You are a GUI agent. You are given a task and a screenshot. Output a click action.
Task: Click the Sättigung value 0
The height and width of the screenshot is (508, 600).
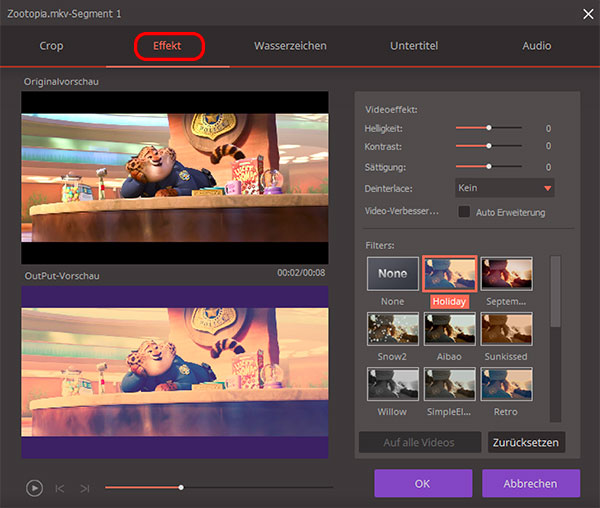coord(548,167)
